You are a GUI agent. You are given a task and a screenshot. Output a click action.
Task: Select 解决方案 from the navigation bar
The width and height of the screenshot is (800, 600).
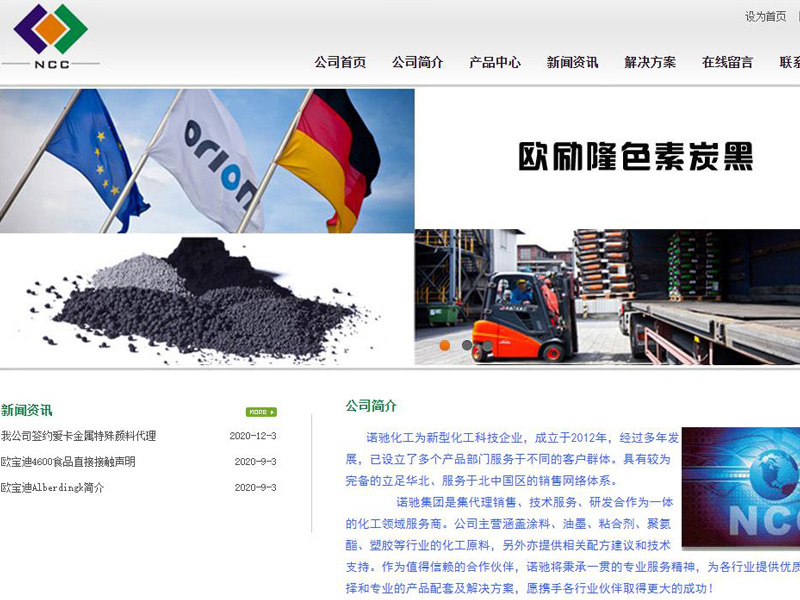click(650, 62)
